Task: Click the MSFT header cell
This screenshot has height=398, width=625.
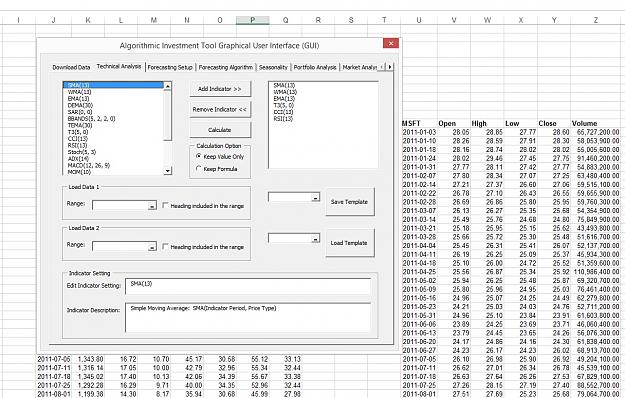Action: 419,124
